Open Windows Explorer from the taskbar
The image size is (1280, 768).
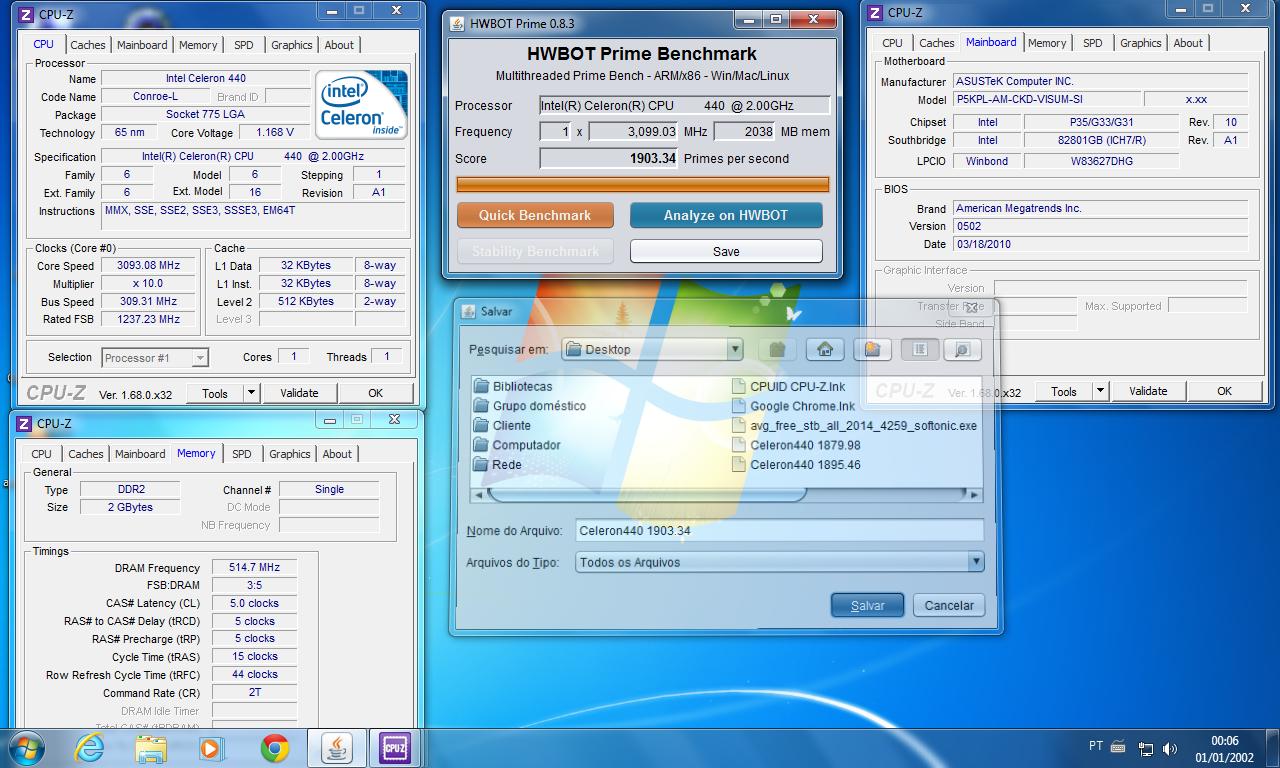(x=151, y=748)
